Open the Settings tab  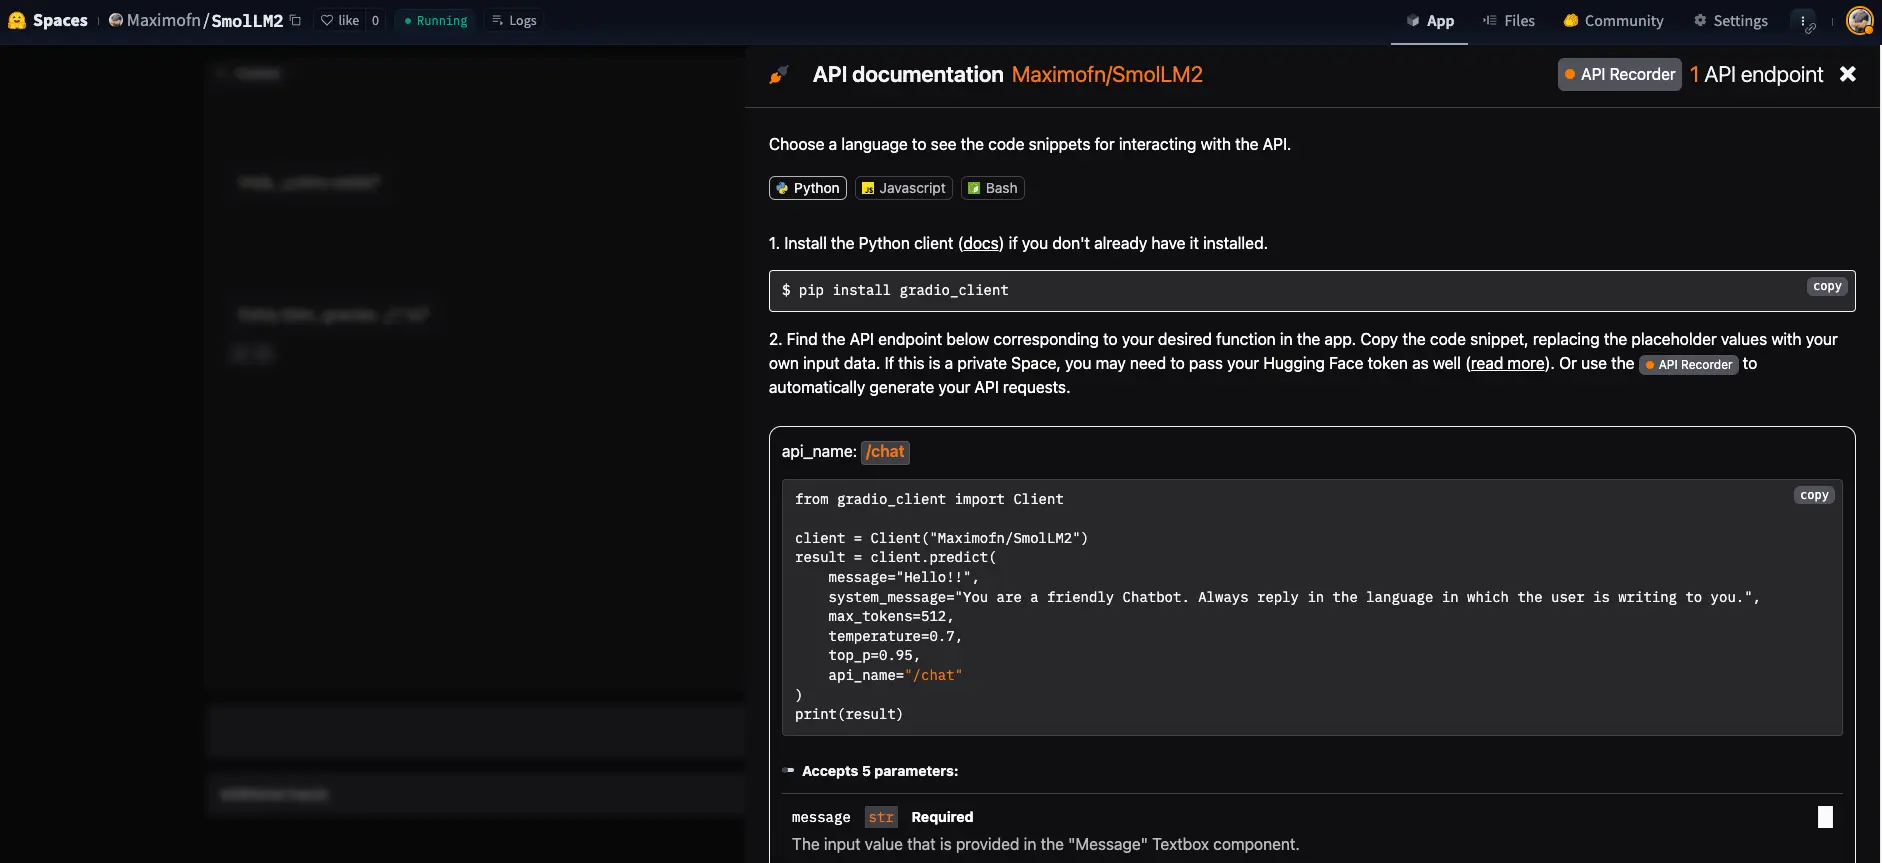click(1730, 21)
